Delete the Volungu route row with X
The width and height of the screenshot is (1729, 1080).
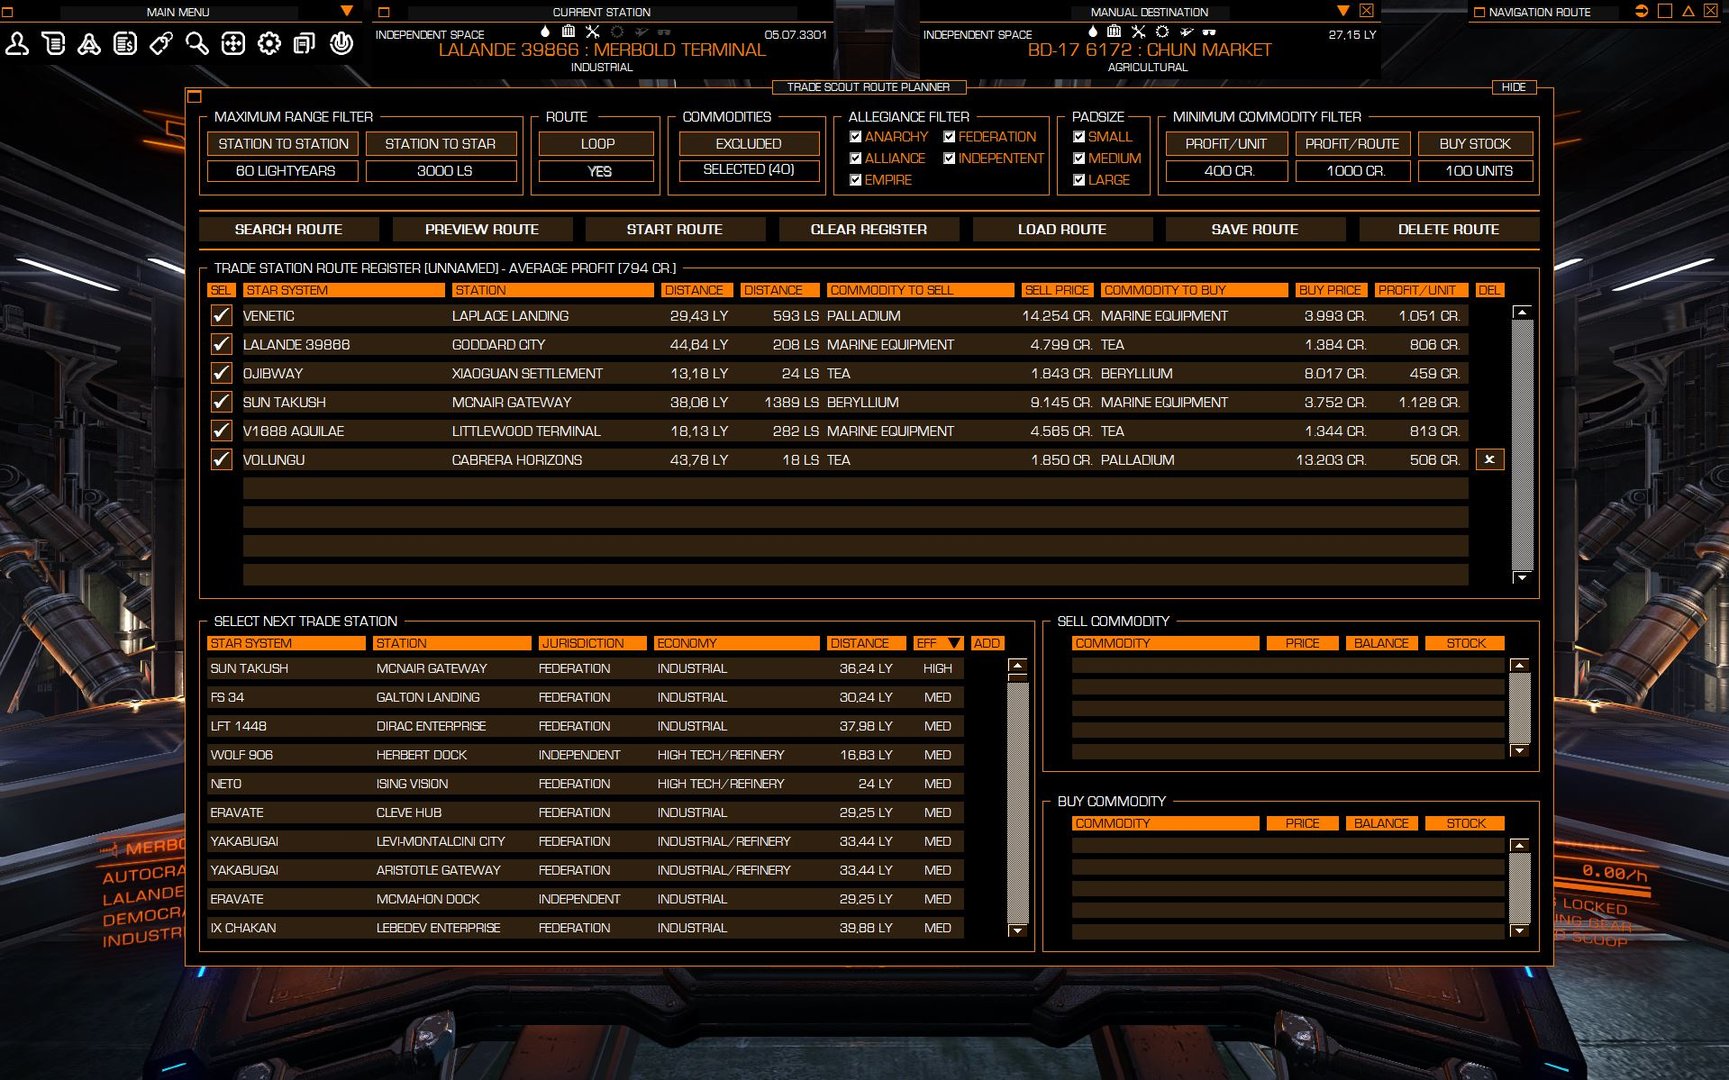click(x=1489, y=459)
